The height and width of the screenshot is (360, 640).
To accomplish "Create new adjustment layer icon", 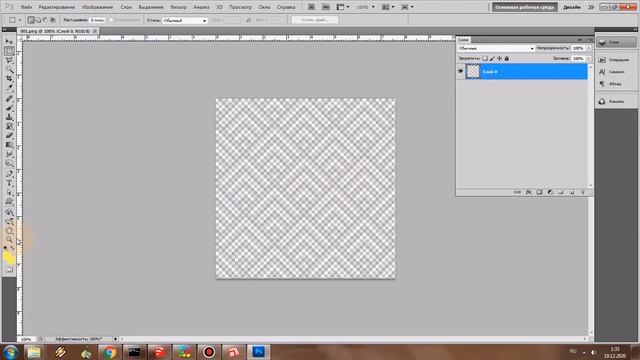I will tap(550, 192).
